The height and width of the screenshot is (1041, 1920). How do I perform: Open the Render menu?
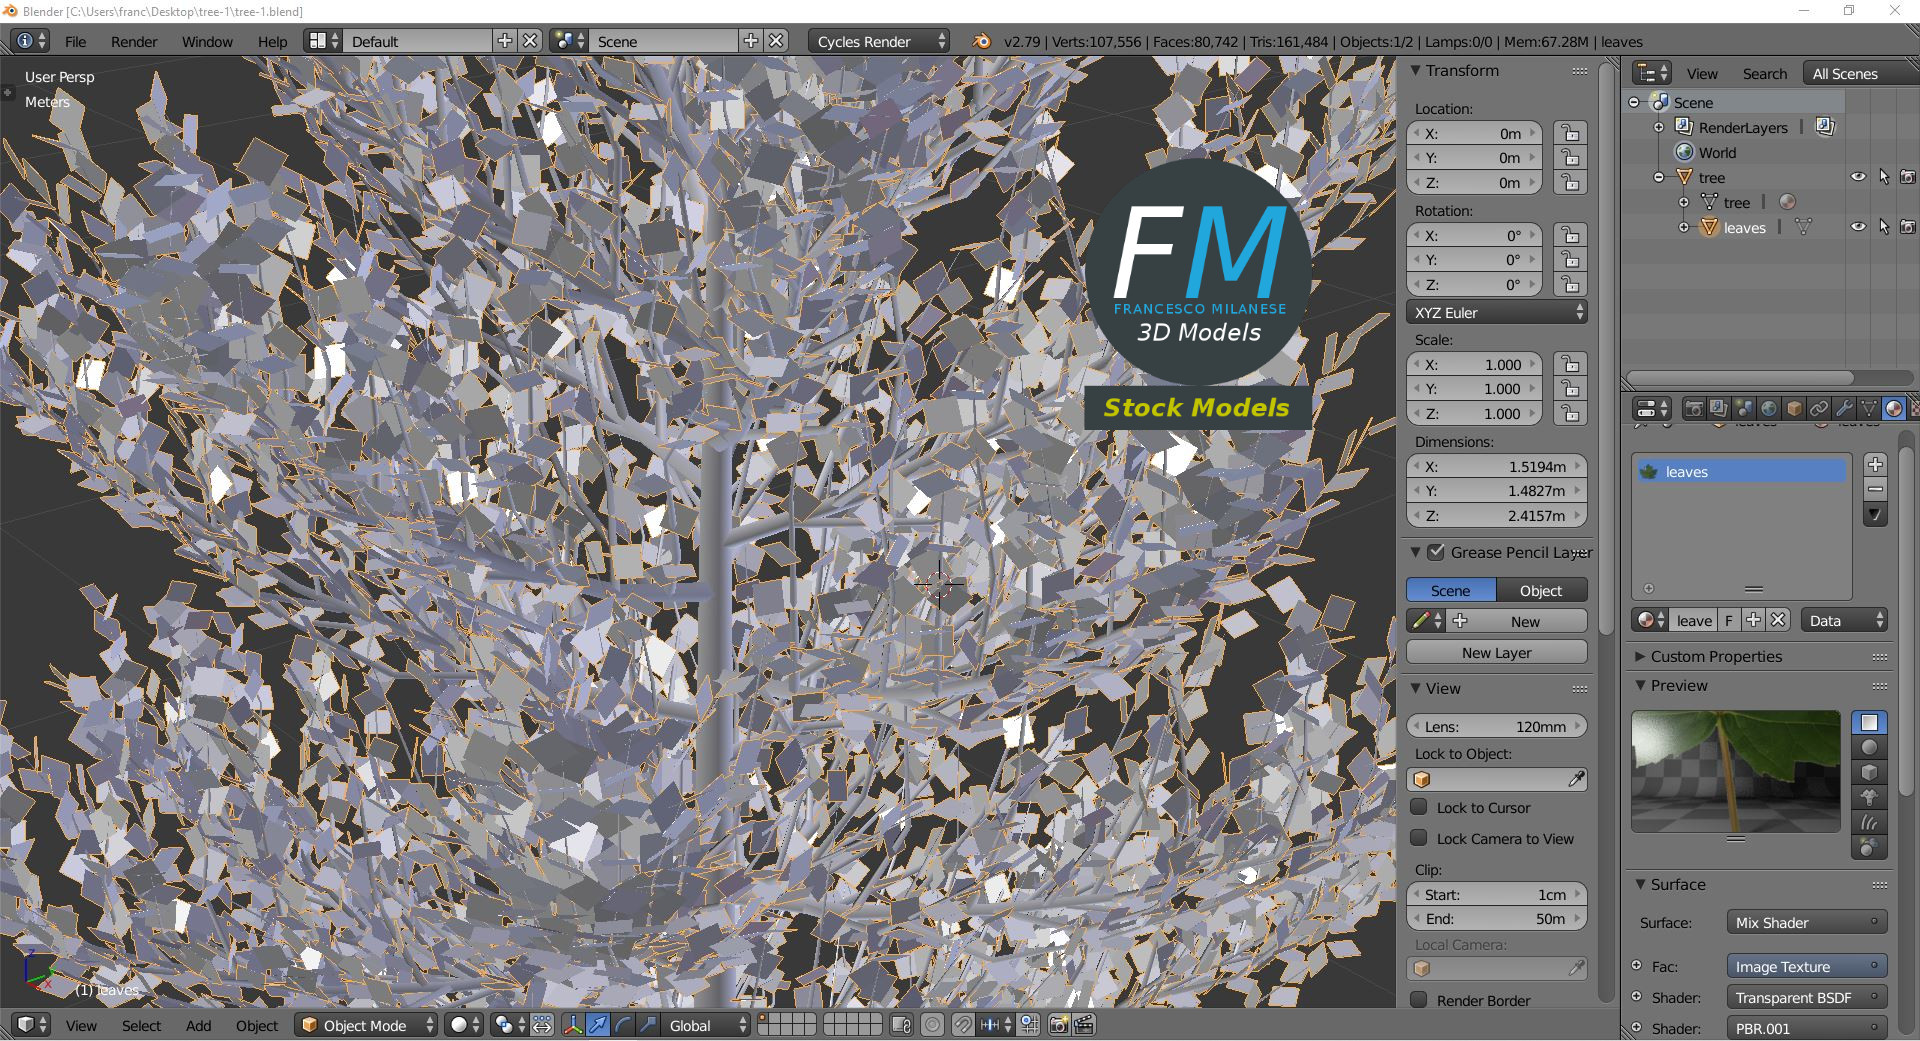134,41
